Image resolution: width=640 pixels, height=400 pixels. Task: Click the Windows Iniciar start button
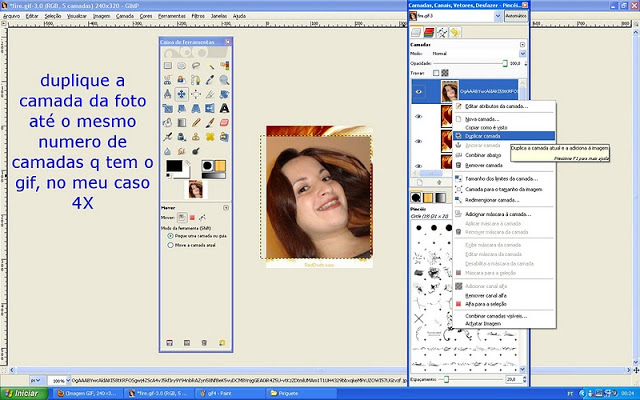coord(22,393)
